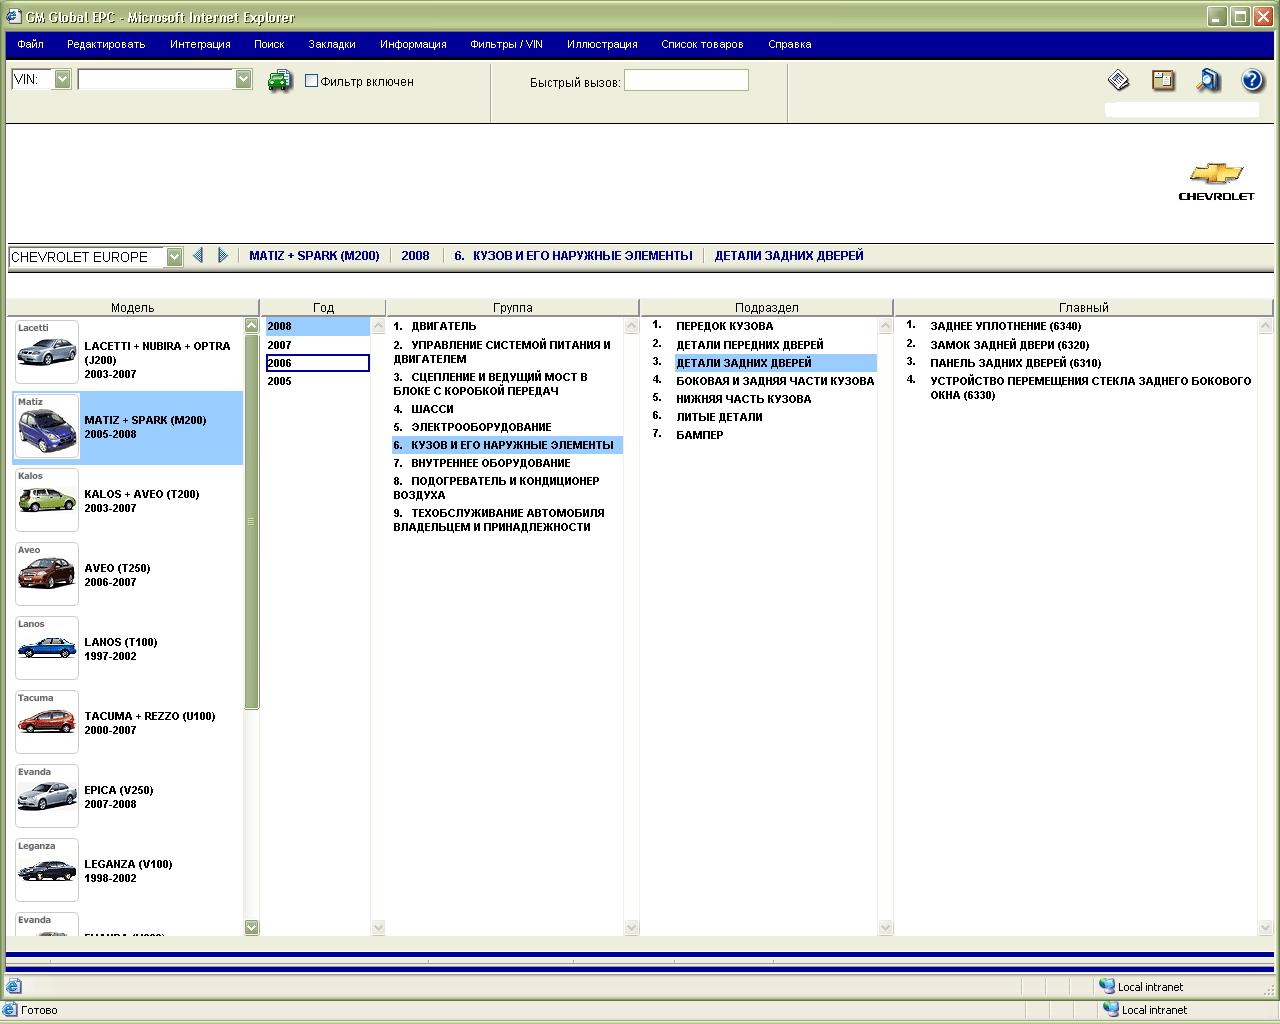
Task: Open the Справка menu
Action: coord(790,44)
